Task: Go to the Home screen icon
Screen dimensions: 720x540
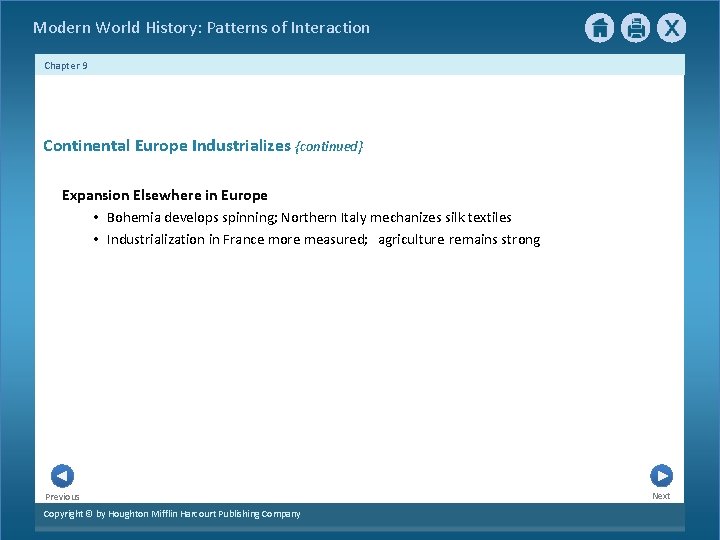Action: point(599,28)
